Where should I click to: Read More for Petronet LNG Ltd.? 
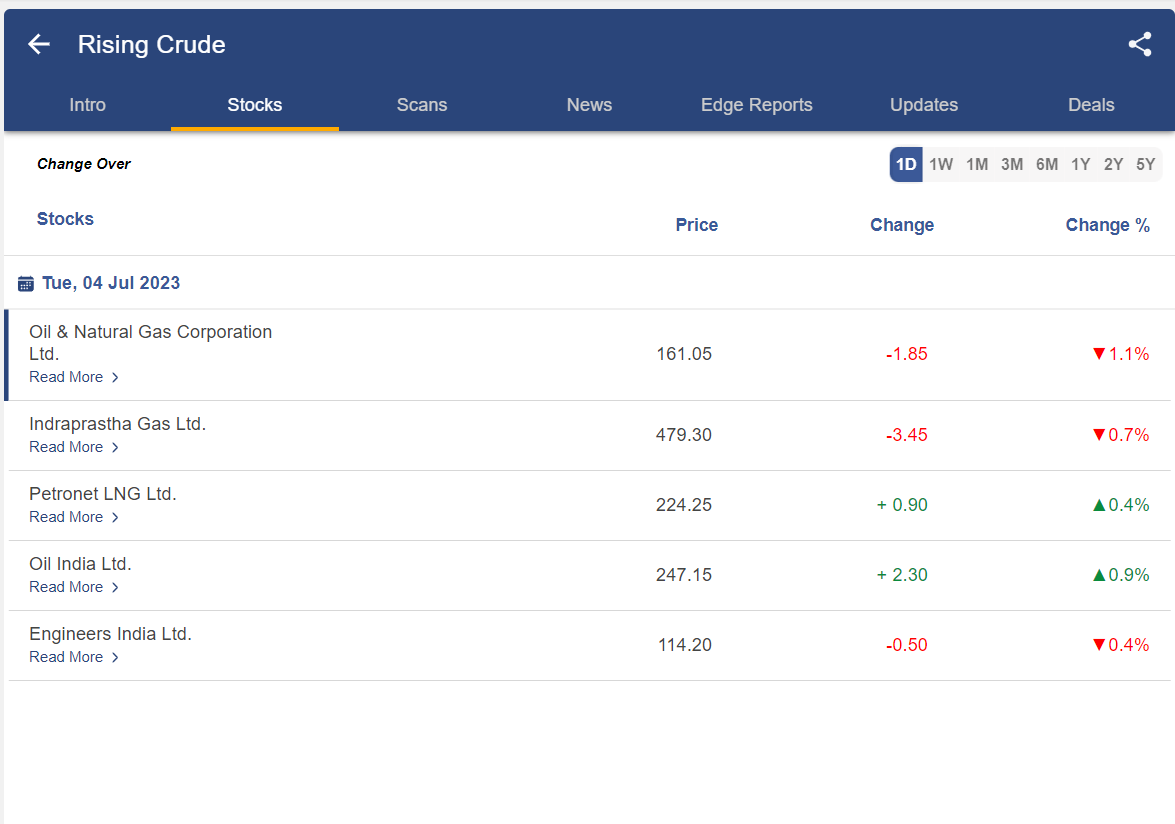pyautogui.click(x=74, y=517)
